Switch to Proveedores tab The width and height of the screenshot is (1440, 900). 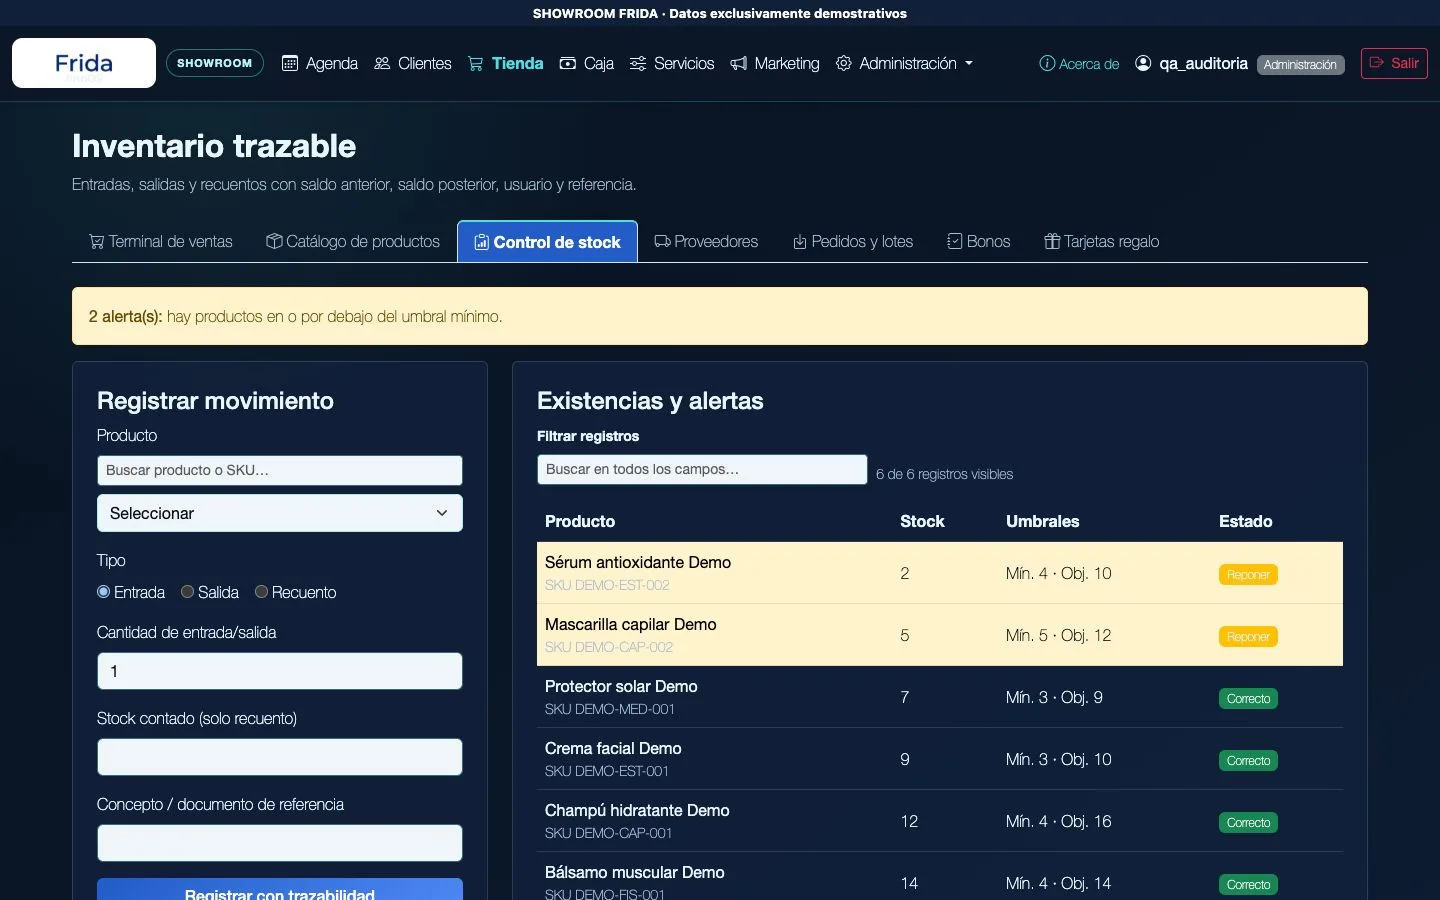click(706, 241)
